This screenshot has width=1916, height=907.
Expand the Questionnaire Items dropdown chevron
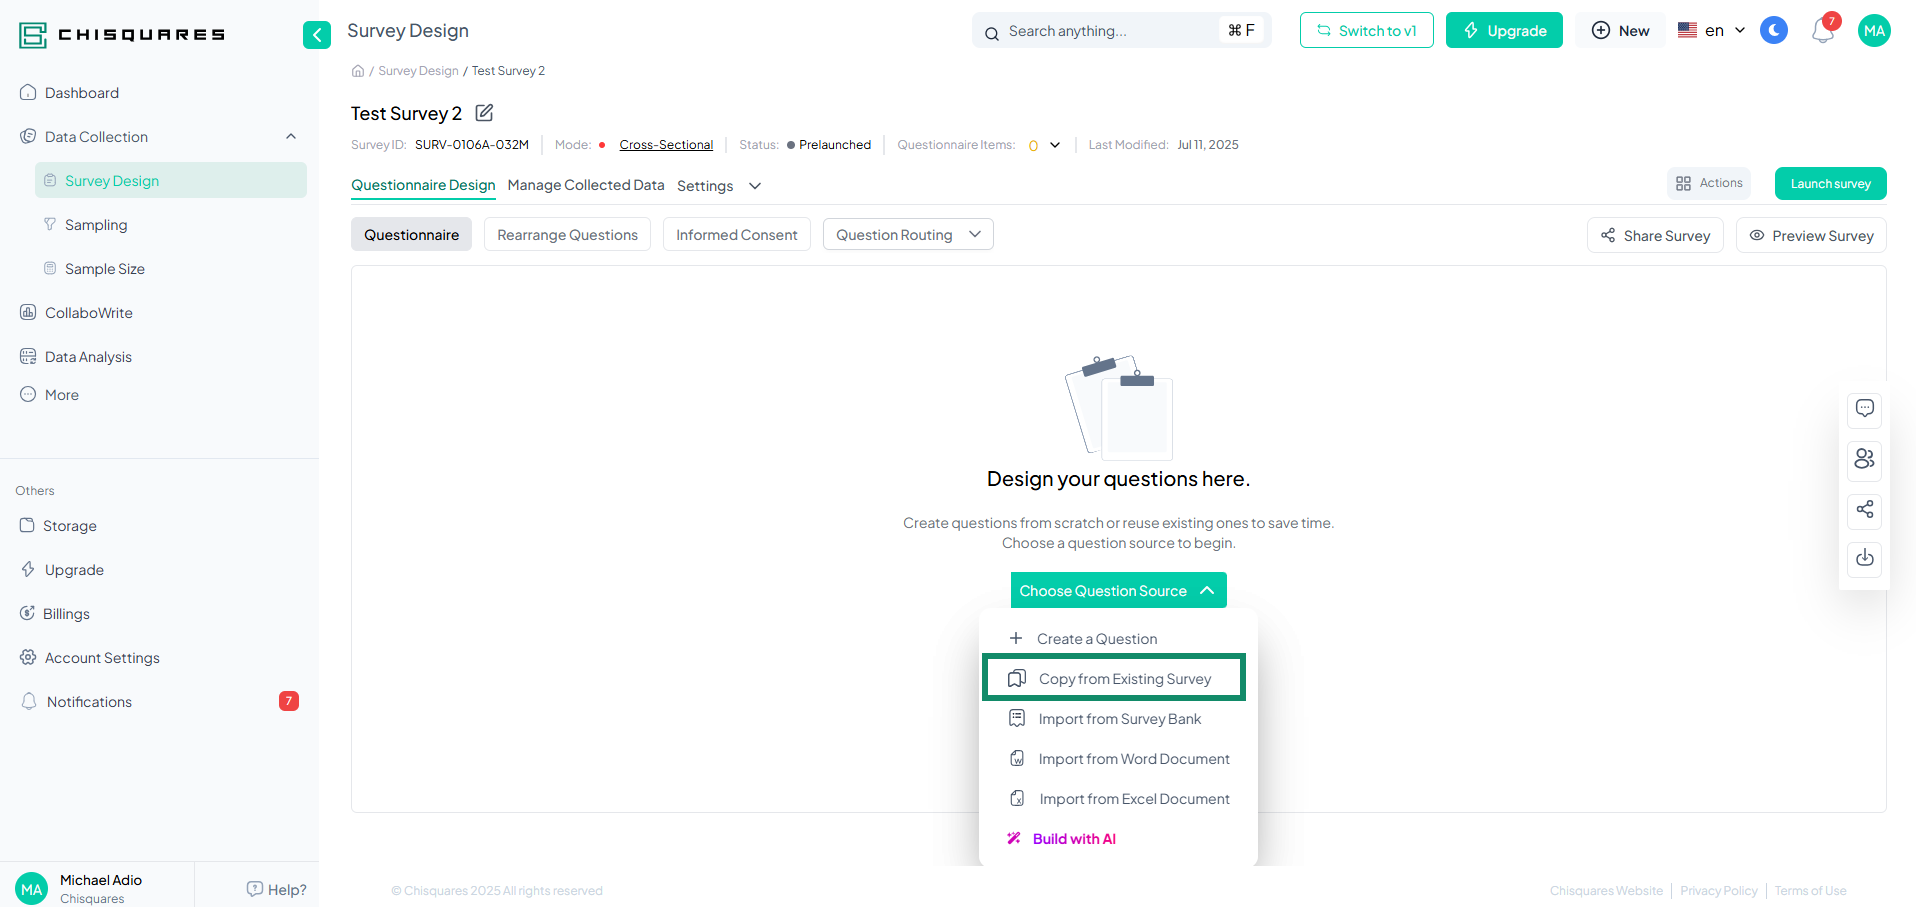(1055, 146)
